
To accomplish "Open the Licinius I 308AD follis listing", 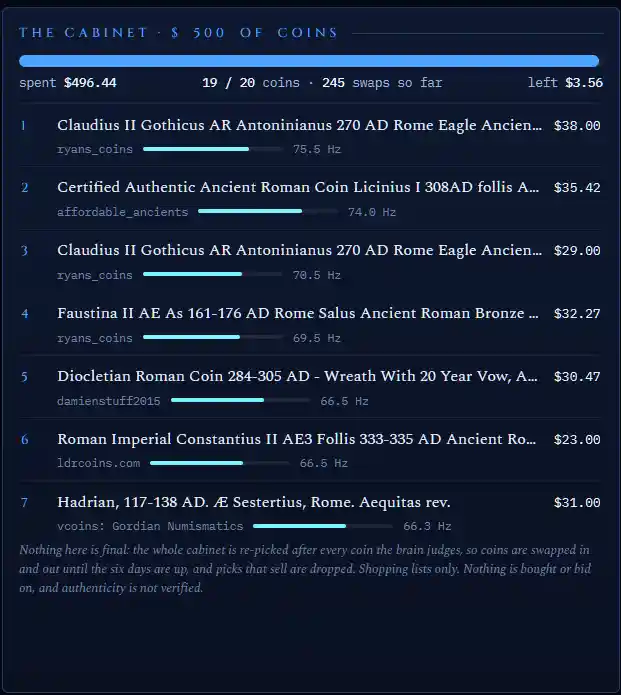I will point(298,187).
